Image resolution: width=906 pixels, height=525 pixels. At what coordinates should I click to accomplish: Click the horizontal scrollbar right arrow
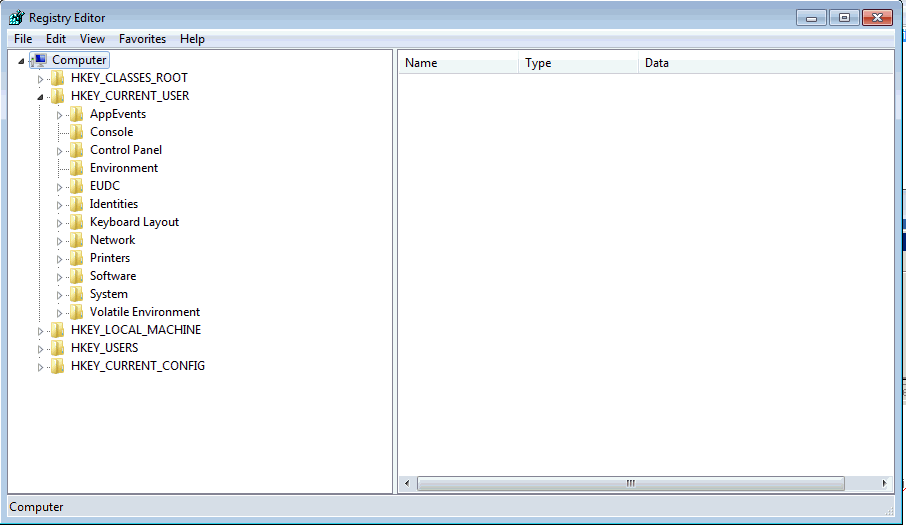(x=884, y=483)
